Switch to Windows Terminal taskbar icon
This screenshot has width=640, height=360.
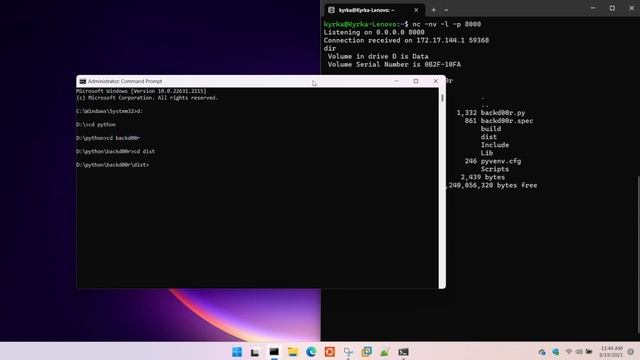tap(404, 352)
